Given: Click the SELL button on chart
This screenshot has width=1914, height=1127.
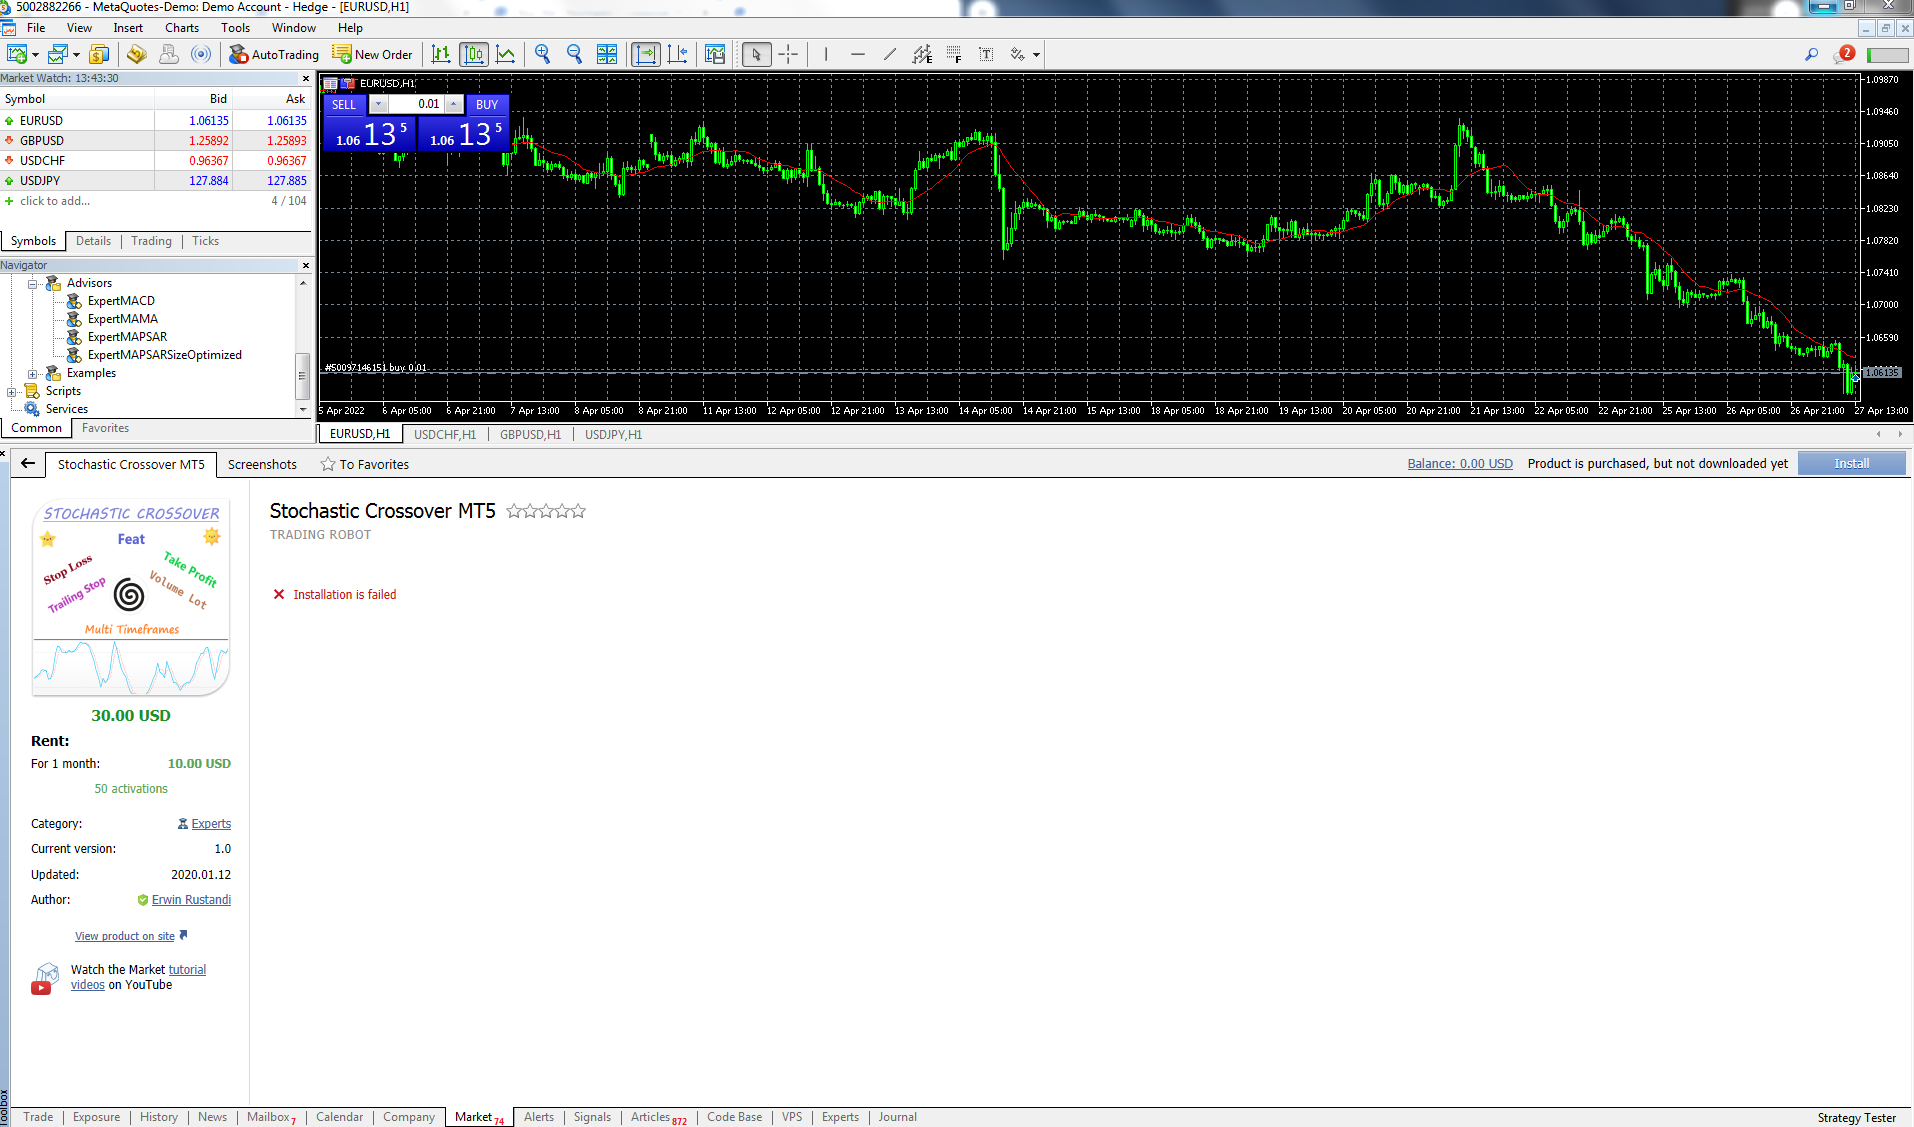Looking at the screenshot, I should (x=344, y=104).
